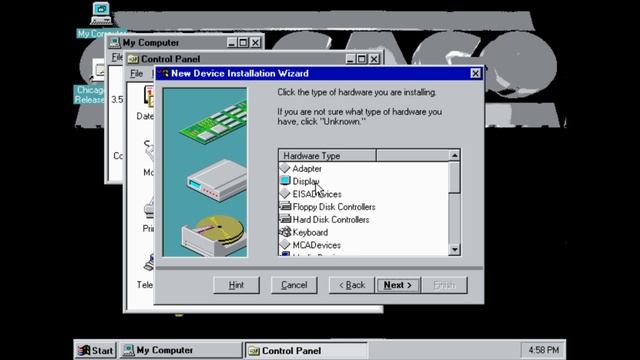Click the hardware list scrollbar thumb
Image resolution: width=640 pixels, height=360 pixels.
click(454, 177)
